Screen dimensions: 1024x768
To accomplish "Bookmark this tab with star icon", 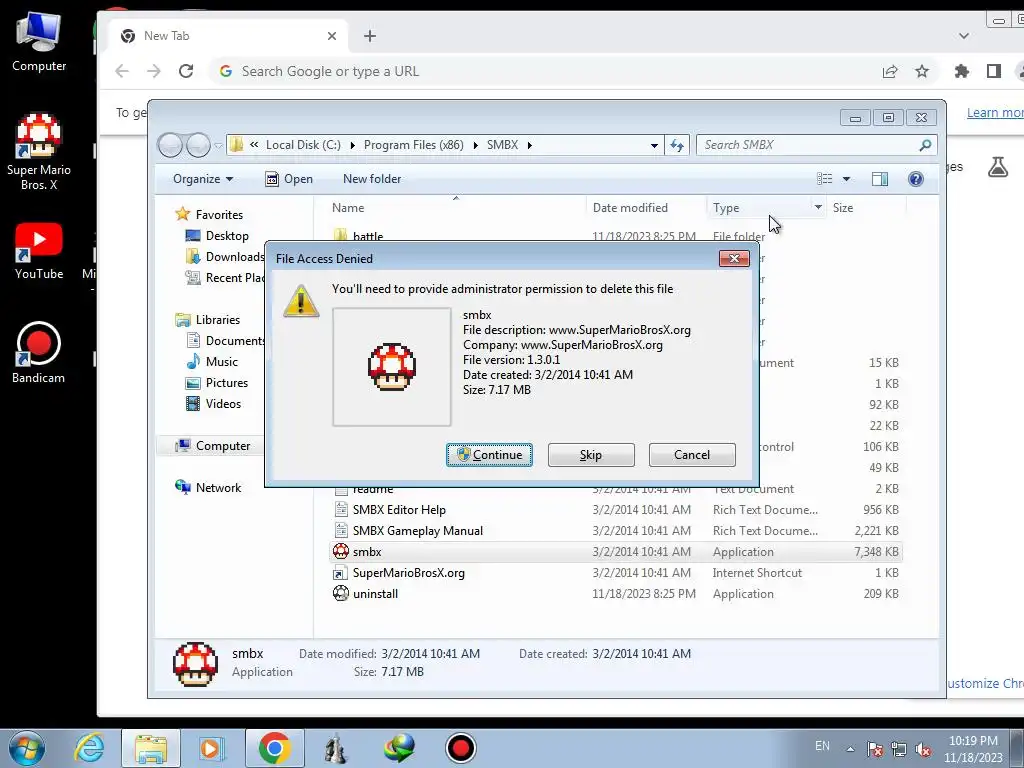I will coord(922,71).
